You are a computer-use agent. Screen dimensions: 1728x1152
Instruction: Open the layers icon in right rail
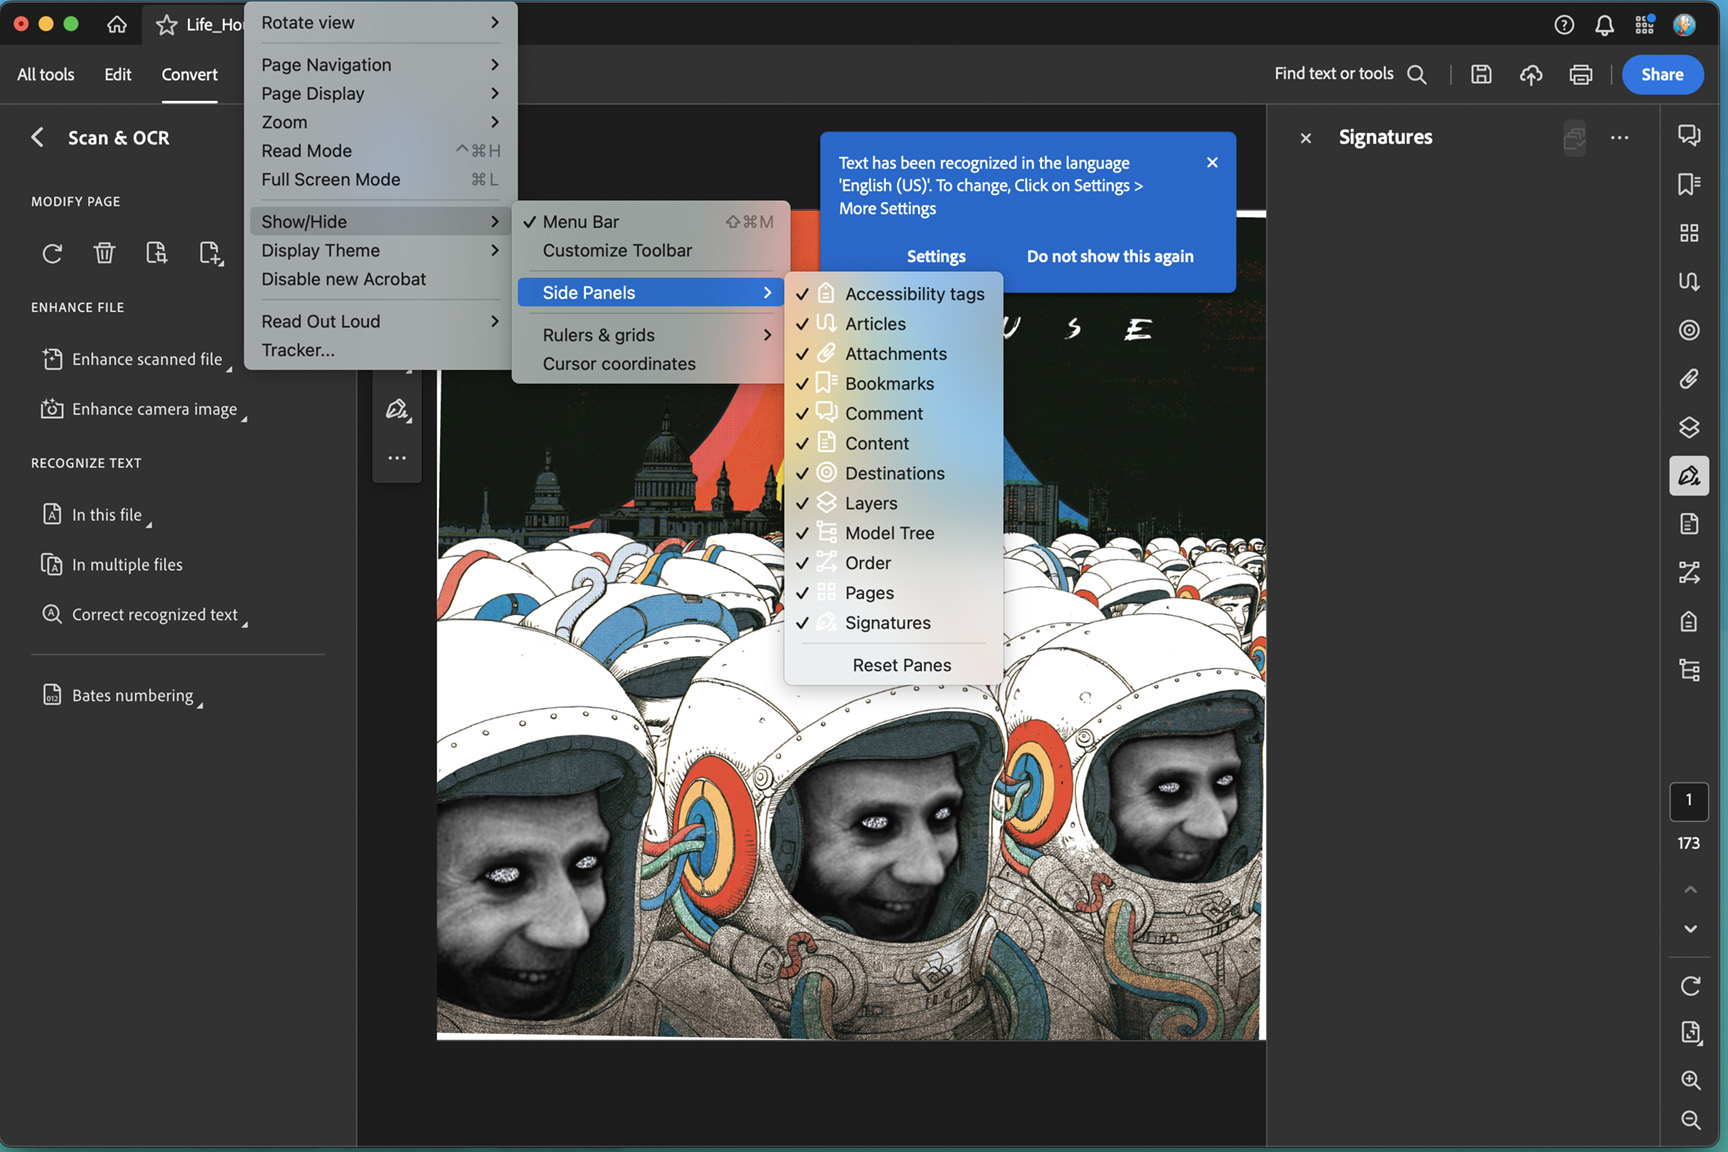point(1689,428)
